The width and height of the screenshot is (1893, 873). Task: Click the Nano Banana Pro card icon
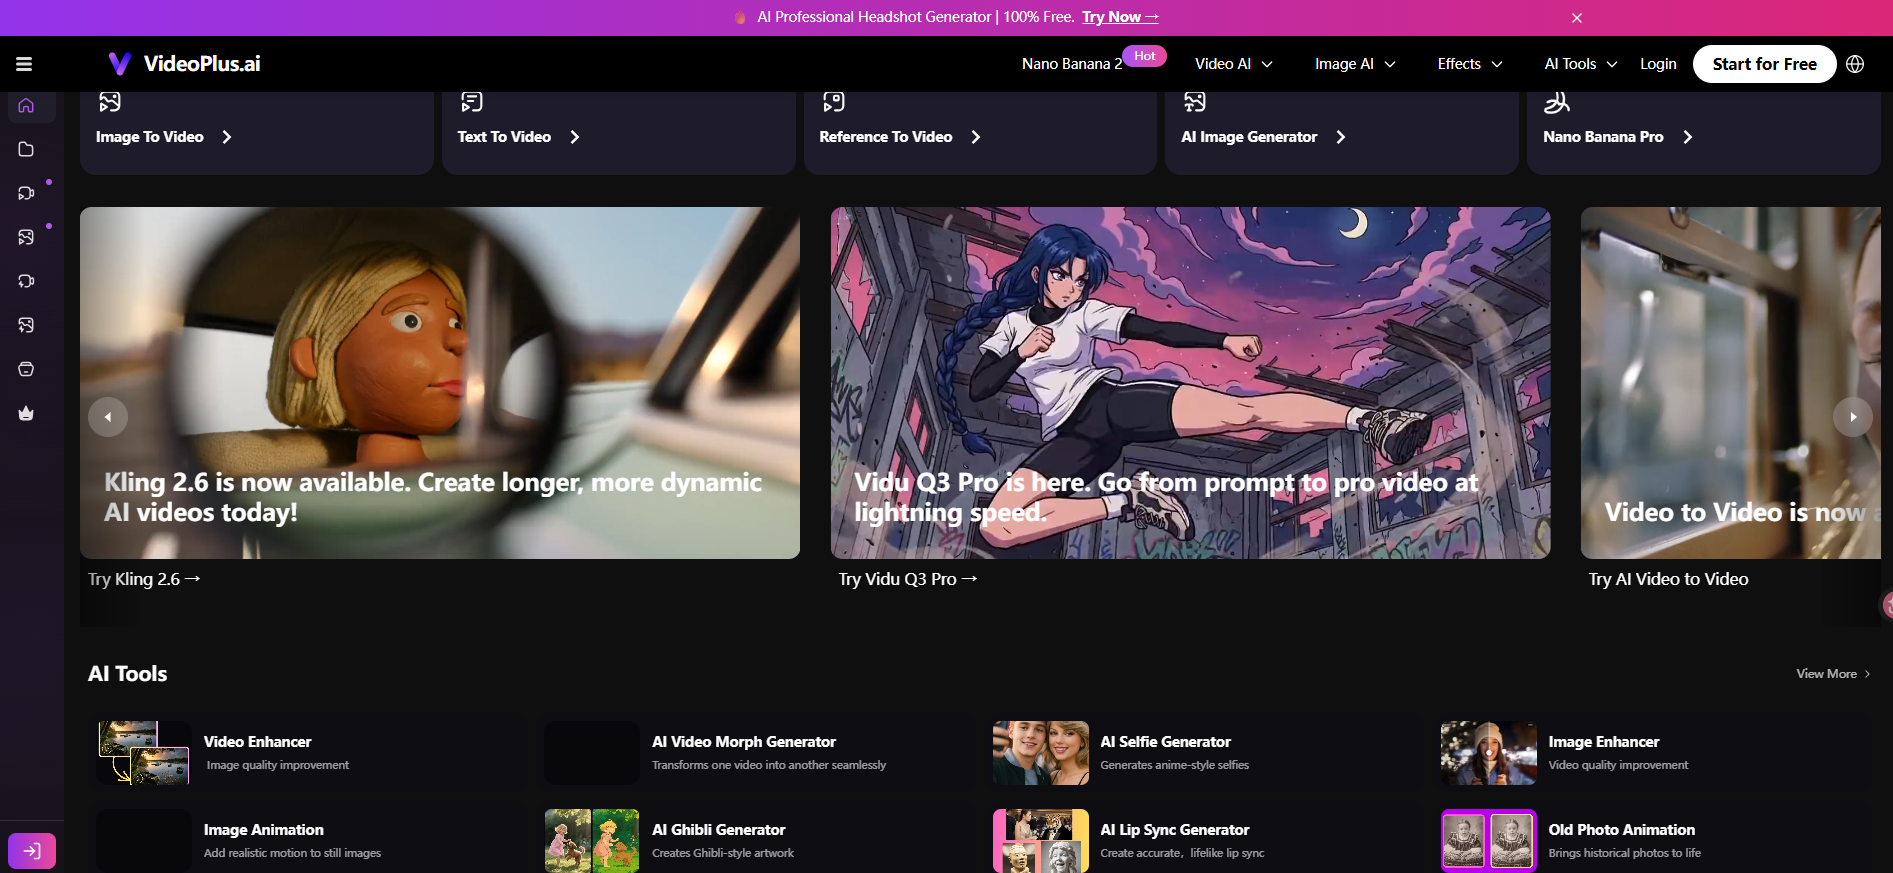click(1557, 101)
